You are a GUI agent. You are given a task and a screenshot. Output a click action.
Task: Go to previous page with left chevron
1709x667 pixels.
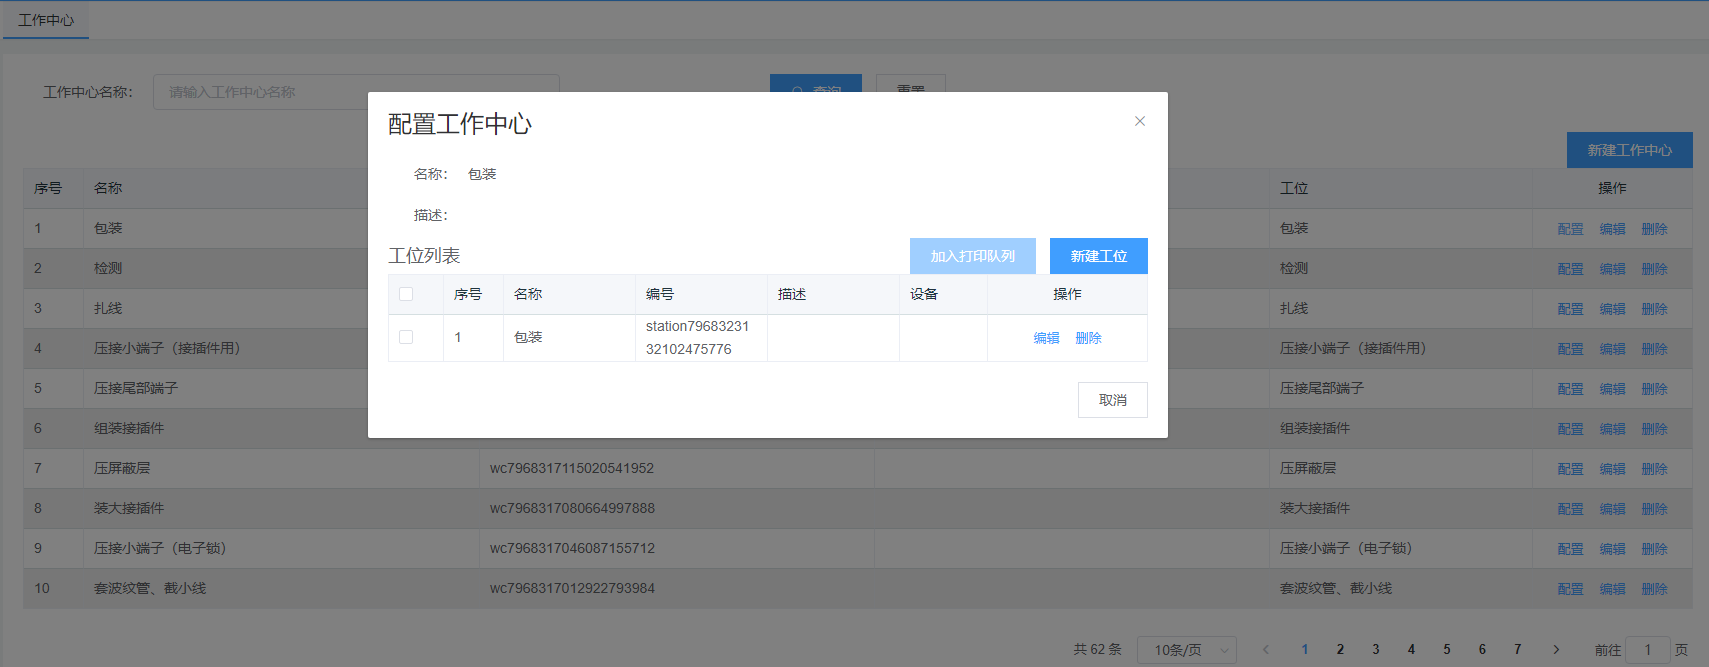(1266, 650)
